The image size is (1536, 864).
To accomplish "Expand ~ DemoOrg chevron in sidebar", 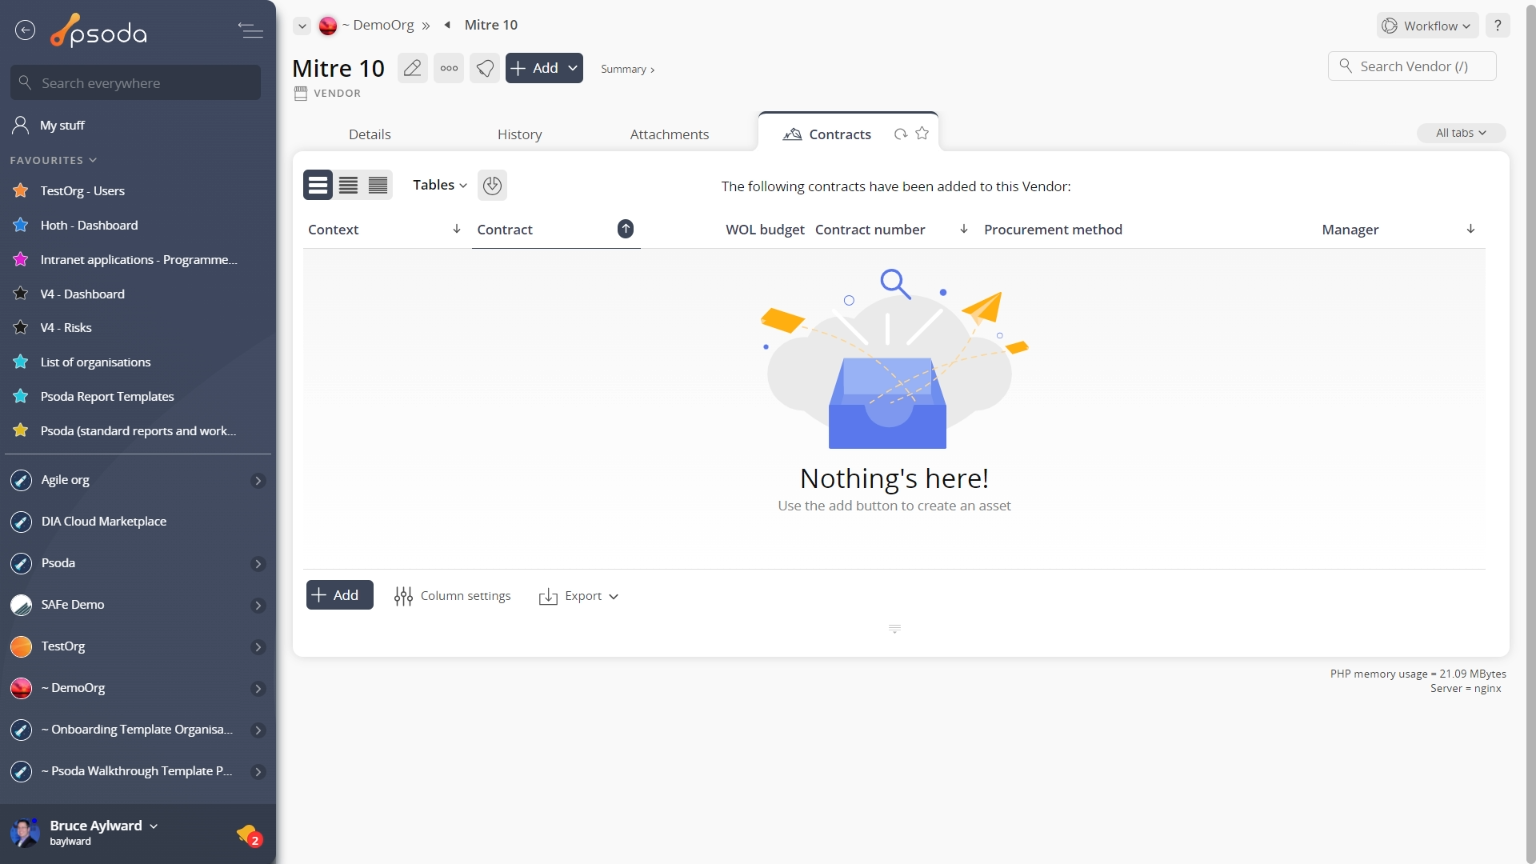I will (x=258, y=689).
